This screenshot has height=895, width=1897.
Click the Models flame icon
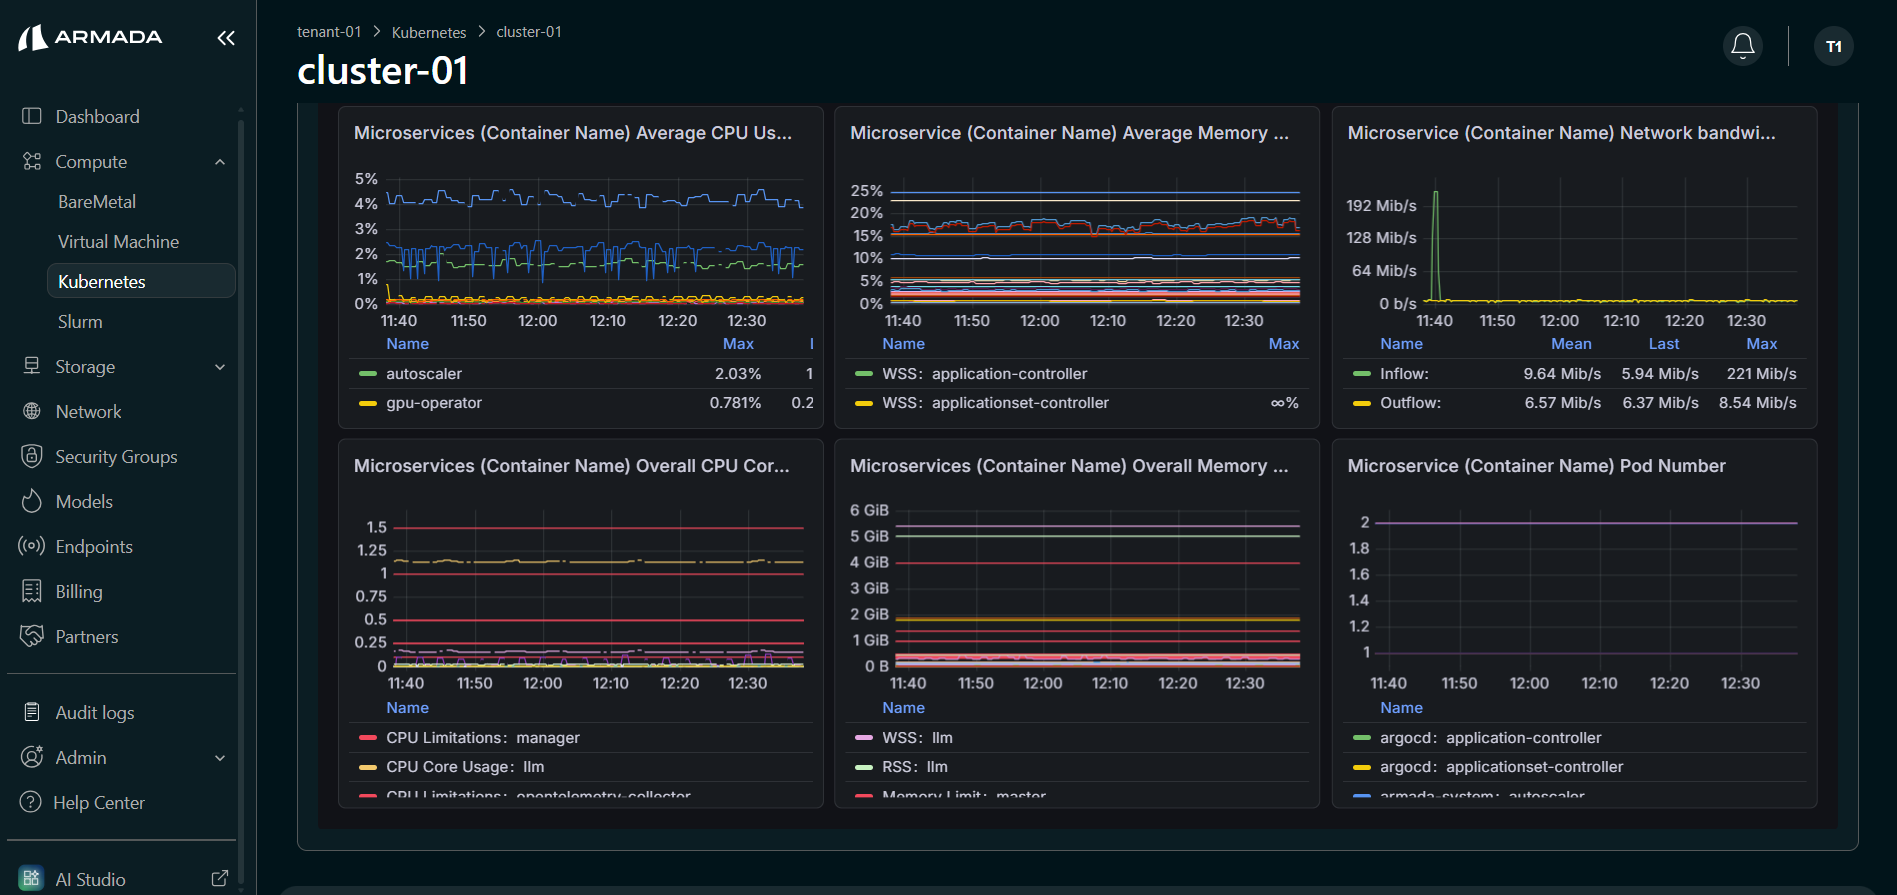32,501
